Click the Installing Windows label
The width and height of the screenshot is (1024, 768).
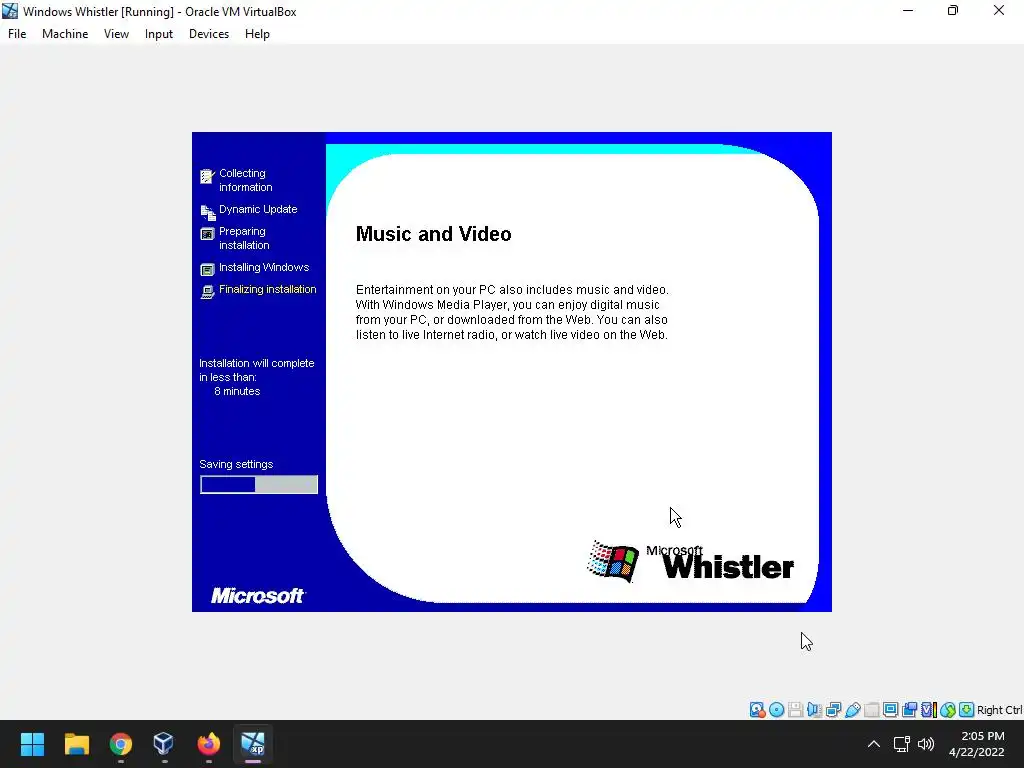point(264,267)
